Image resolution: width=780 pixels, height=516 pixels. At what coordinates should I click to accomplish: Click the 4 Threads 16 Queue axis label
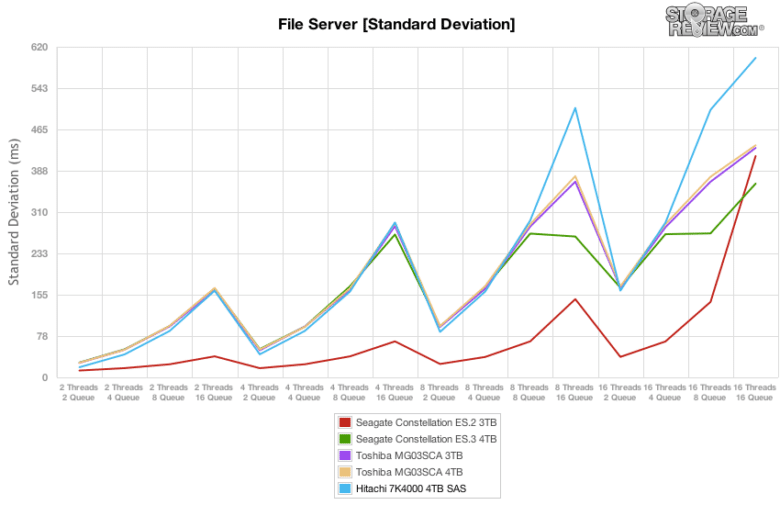tap(394, 392)
